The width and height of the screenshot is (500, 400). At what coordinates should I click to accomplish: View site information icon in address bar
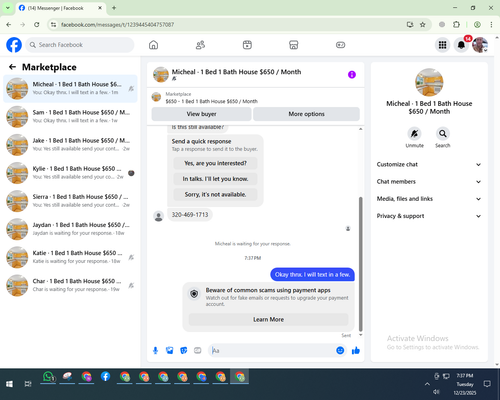click(53, 24)
